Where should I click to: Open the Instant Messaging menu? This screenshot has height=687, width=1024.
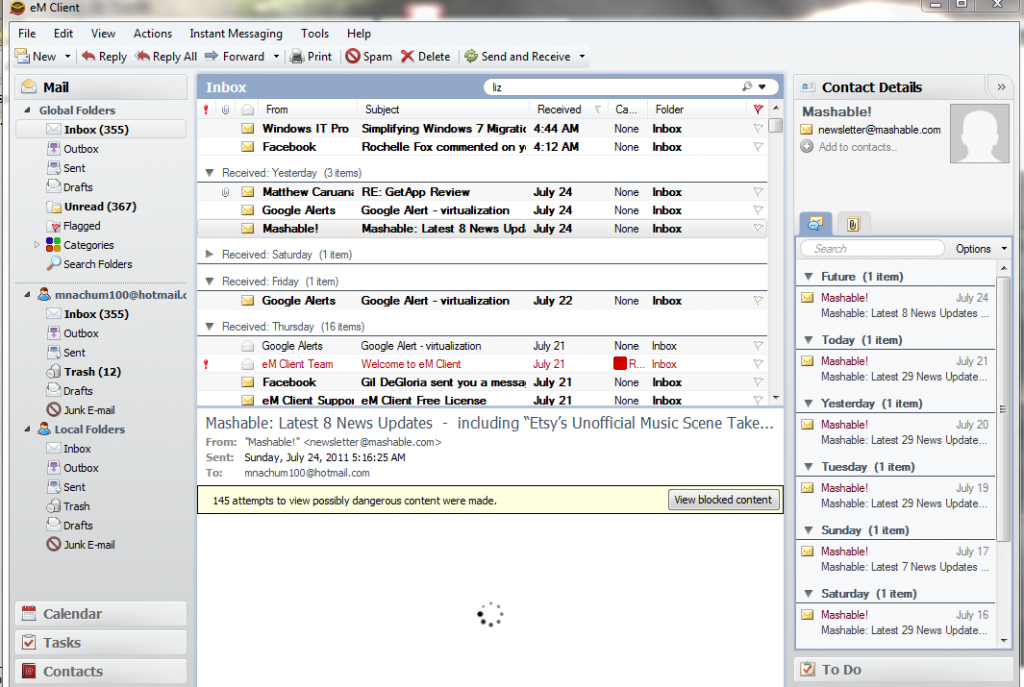pos(236,33)
